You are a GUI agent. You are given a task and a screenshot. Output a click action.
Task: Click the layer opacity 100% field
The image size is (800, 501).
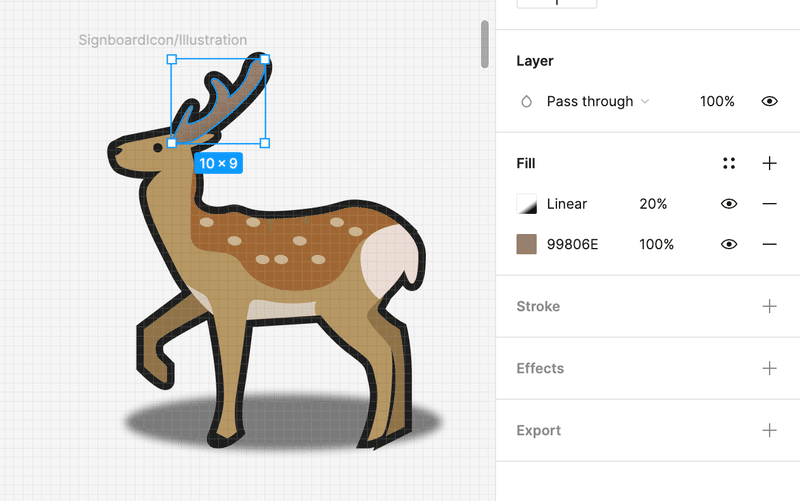click(717, 102)
